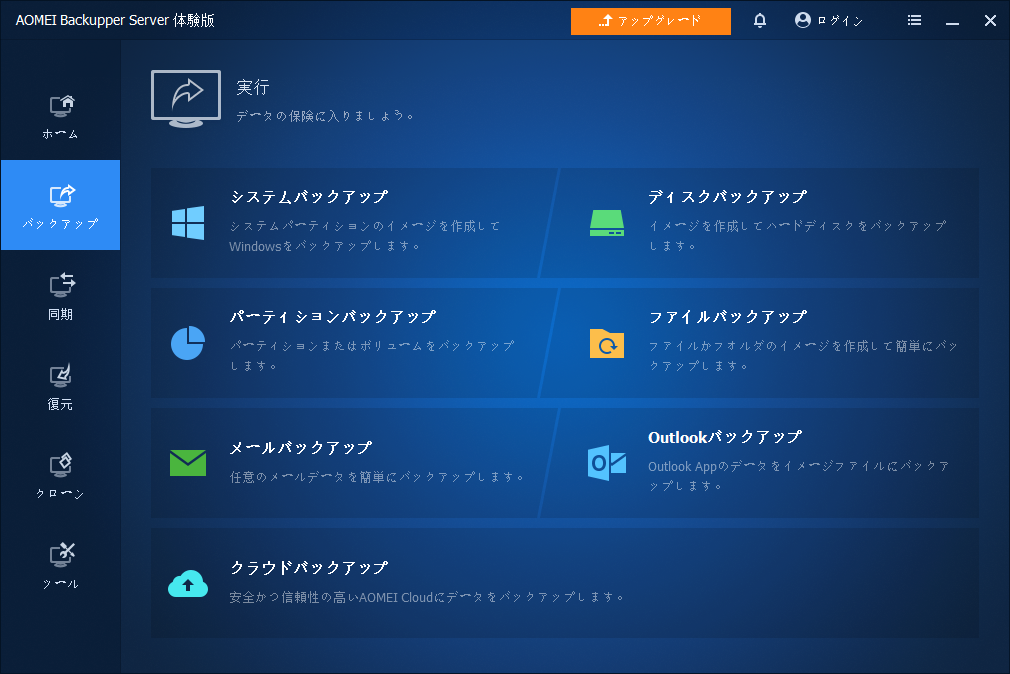The image size is (1010, 674).
Task: Choose クラウドバックアップ title
Action: 309,568
